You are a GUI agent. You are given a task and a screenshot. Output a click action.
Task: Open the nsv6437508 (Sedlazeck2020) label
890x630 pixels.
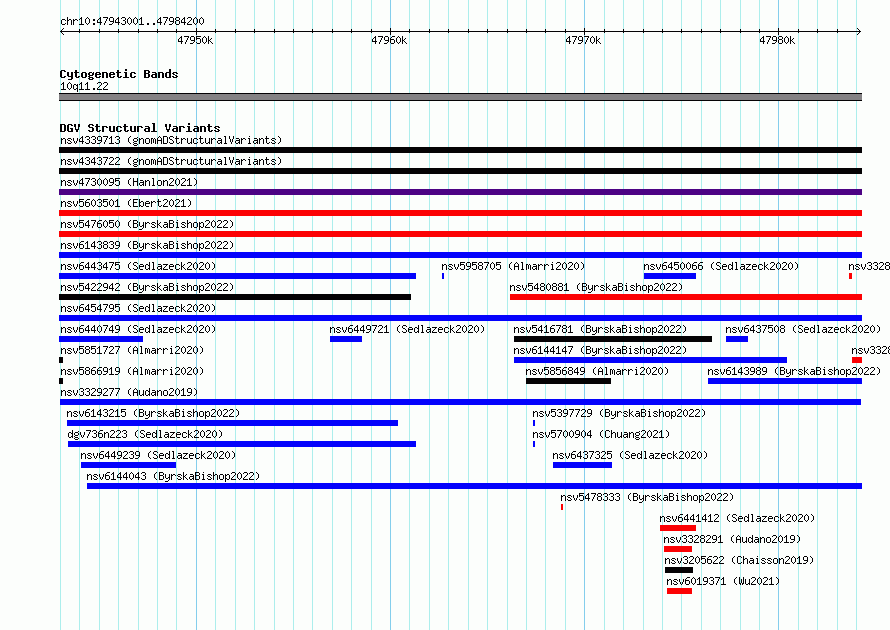point(803,329)
